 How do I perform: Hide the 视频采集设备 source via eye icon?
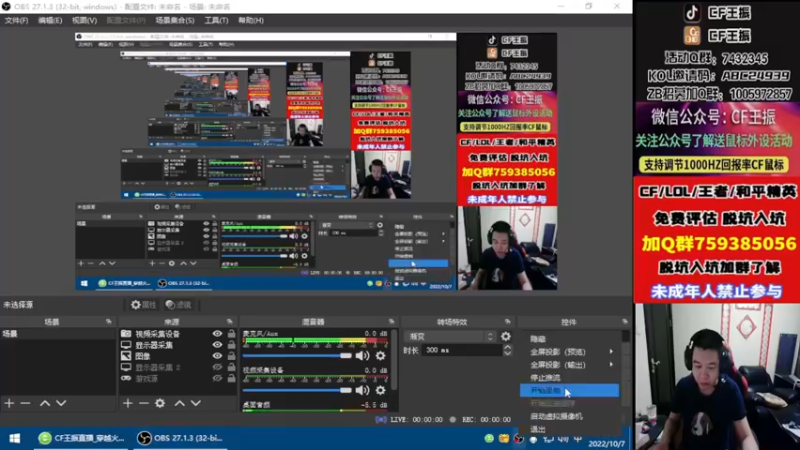pyautogui.click(x=217, y=334)
